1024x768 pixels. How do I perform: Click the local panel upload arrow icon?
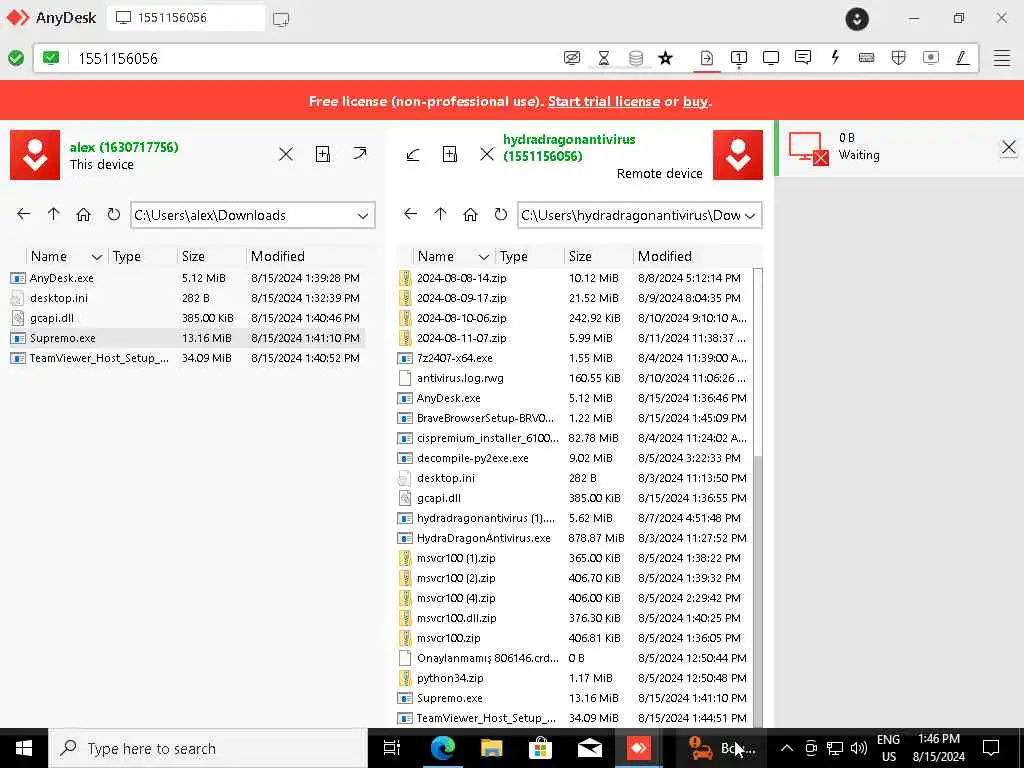360,153
